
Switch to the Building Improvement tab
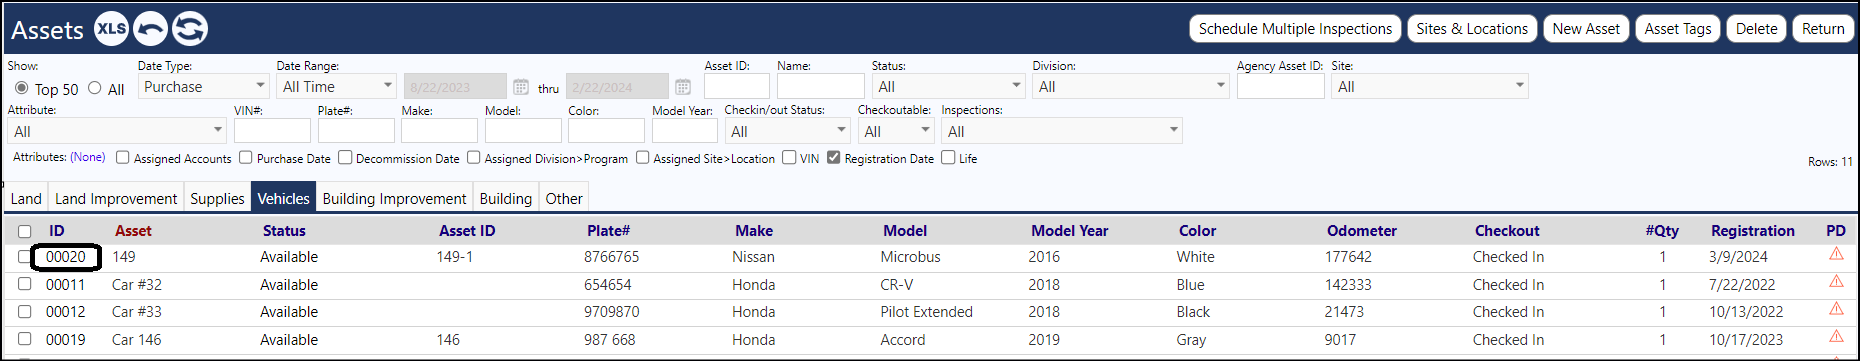pyautogui.click(x=394, y=198)
